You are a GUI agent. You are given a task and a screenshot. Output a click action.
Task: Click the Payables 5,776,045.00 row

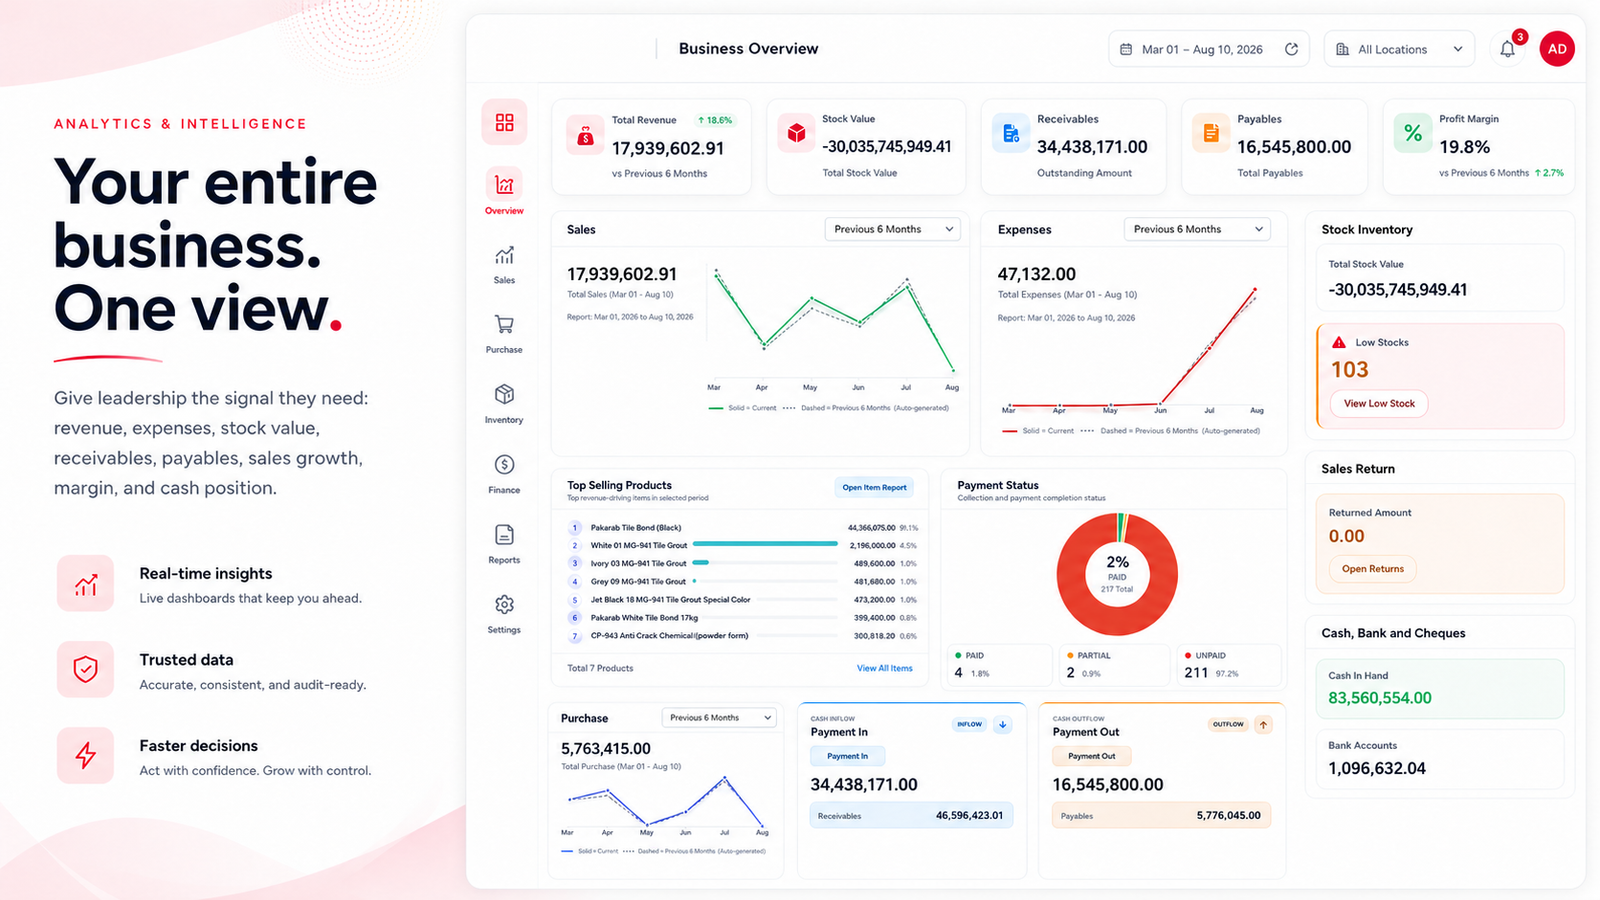click(1161, 815)
